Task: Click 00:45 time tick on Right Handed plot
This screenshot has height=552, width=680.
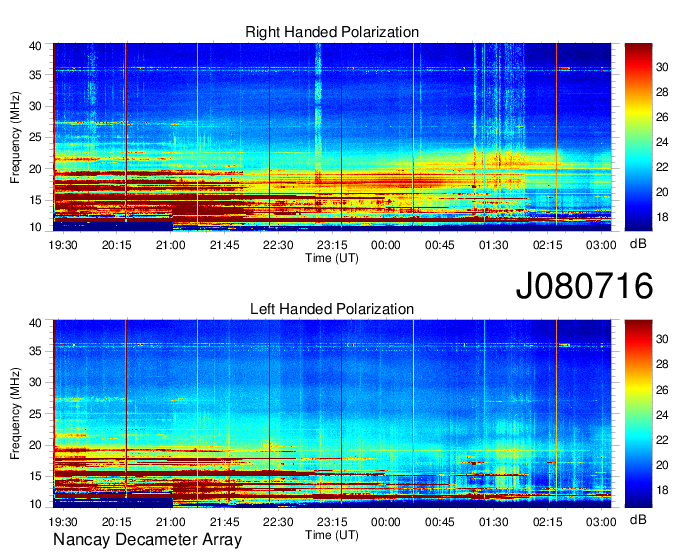Action: click(x=439, y=245)
